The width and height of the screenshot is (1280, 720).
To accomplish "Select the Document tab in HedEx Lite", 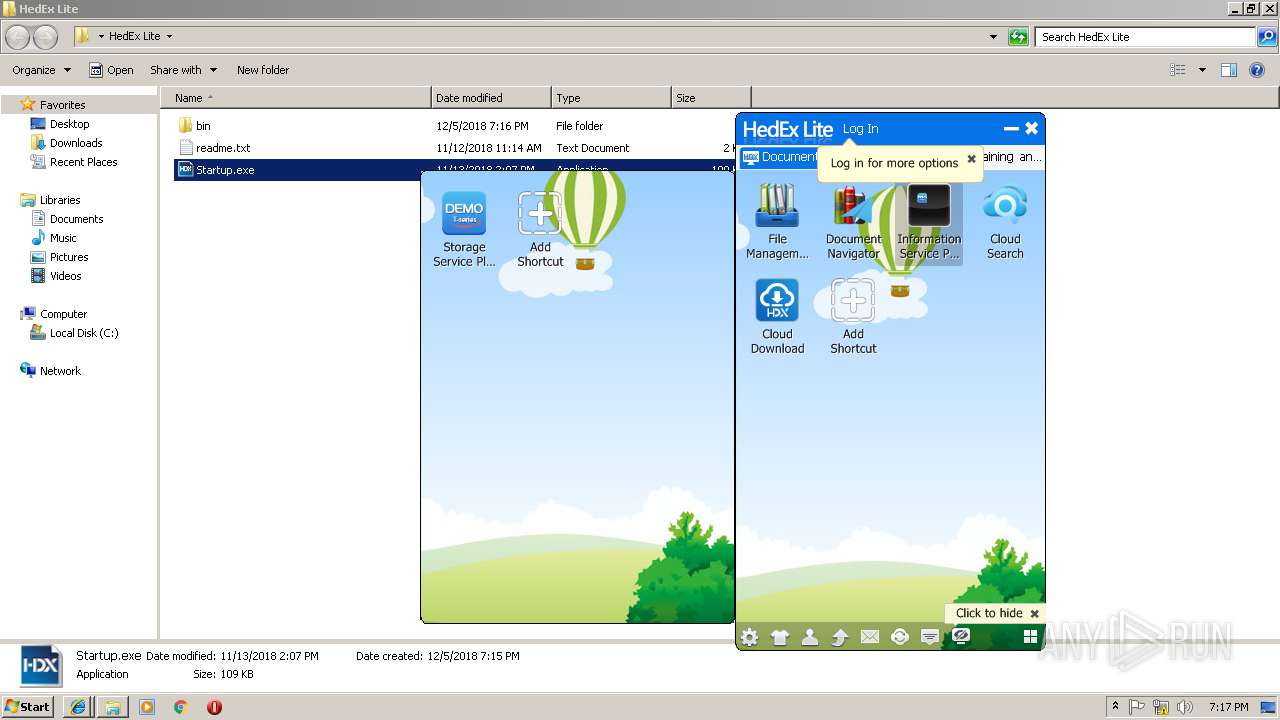I will click(780, 157).
